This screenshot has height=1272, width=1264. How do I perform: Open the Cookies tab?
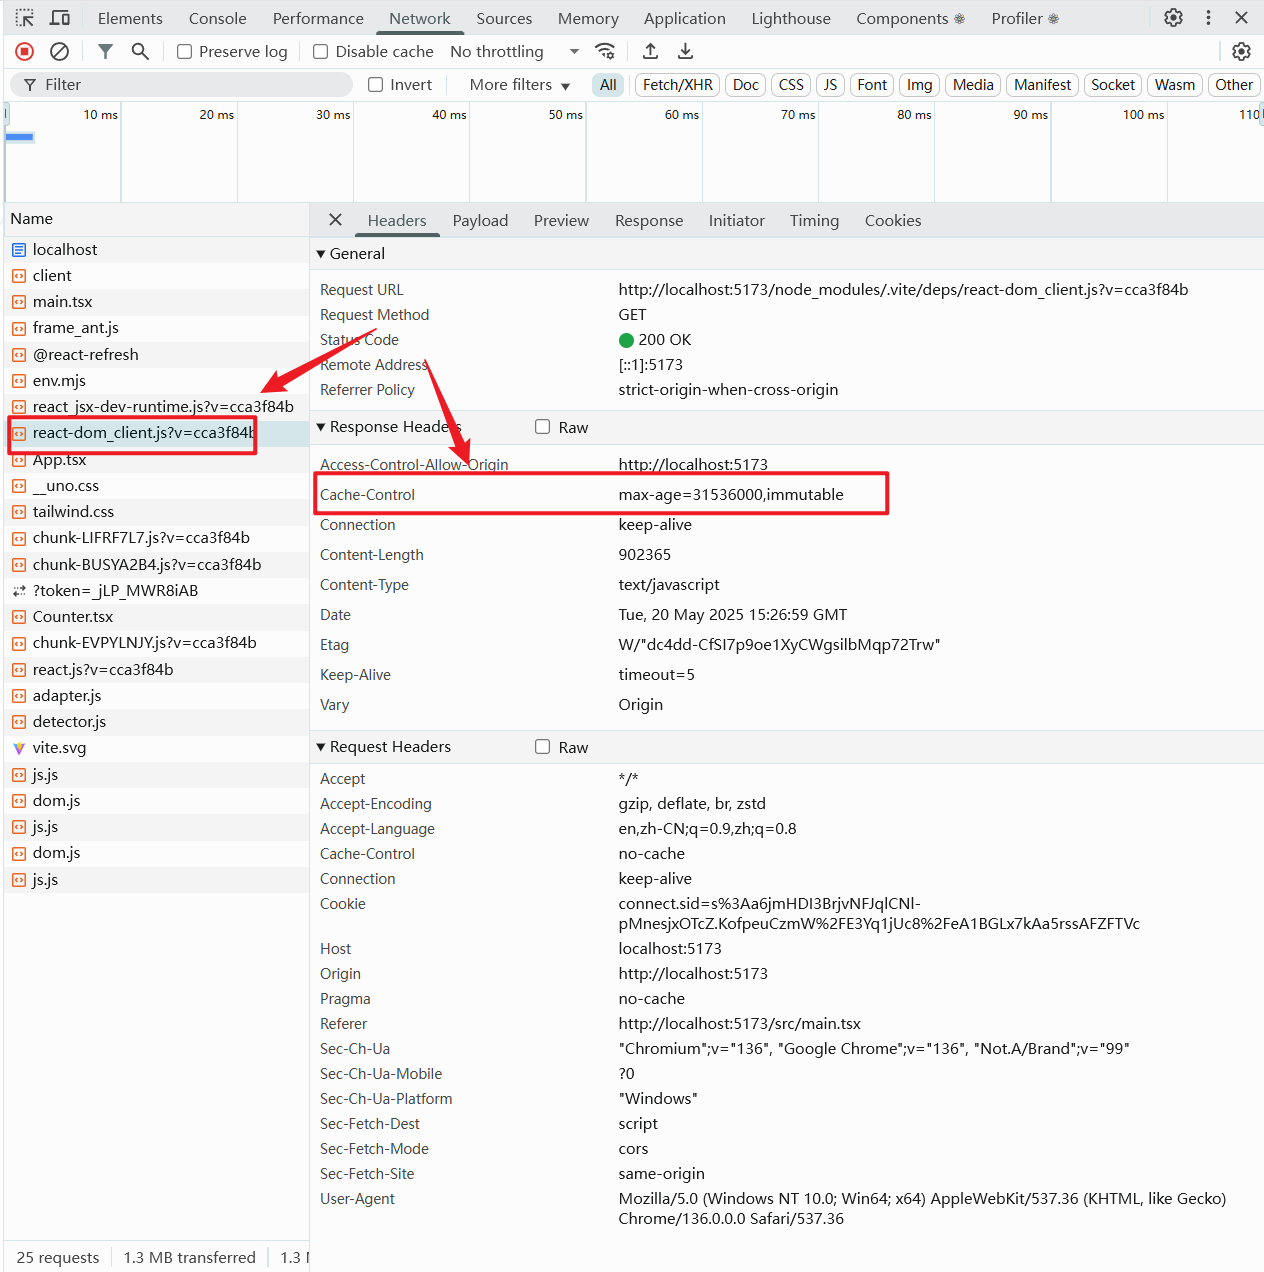[x=893, y=220]
